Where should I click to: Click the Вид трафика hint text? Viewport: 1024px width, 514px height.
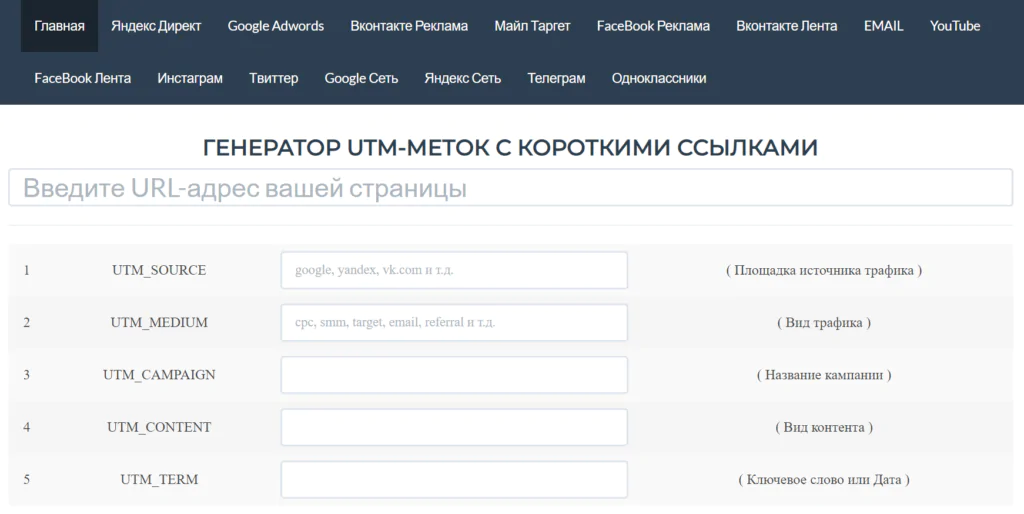click(x=824, y=323)
